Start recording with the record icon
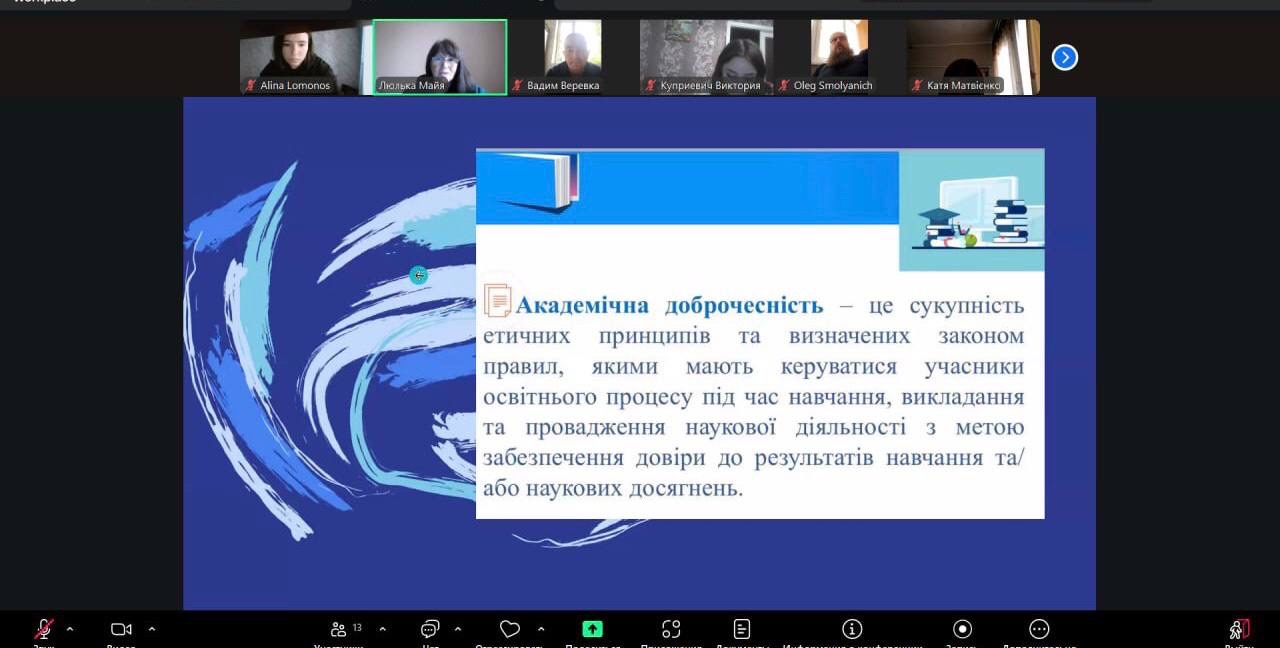Viewport: 1280px width, 648px height. [963, 629]
